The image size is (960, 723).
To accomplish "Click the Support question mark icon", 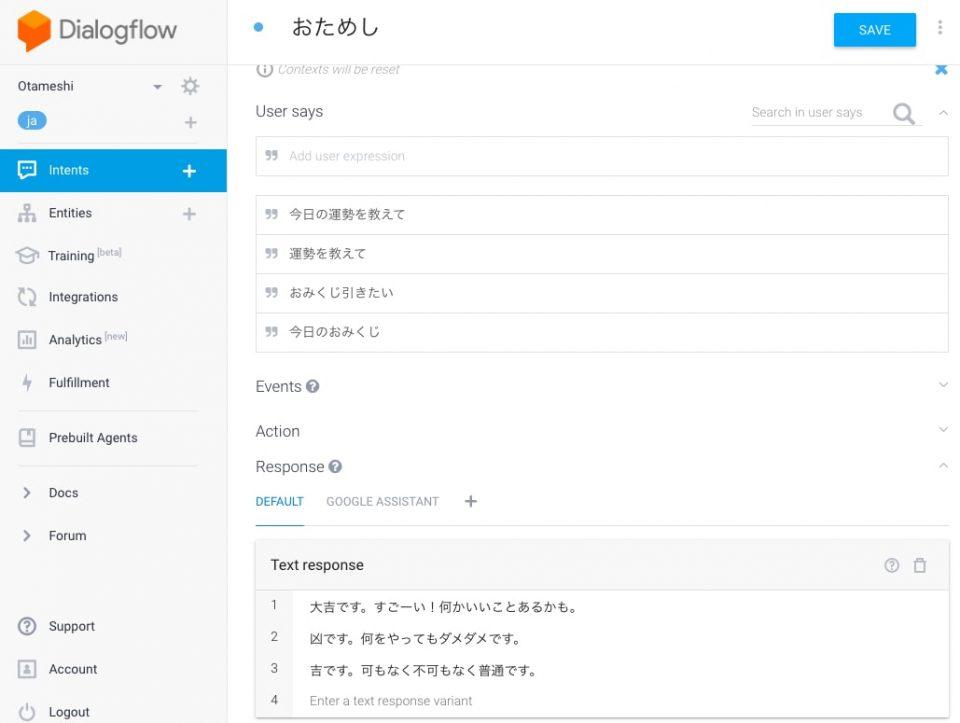I will pos(27,626).
